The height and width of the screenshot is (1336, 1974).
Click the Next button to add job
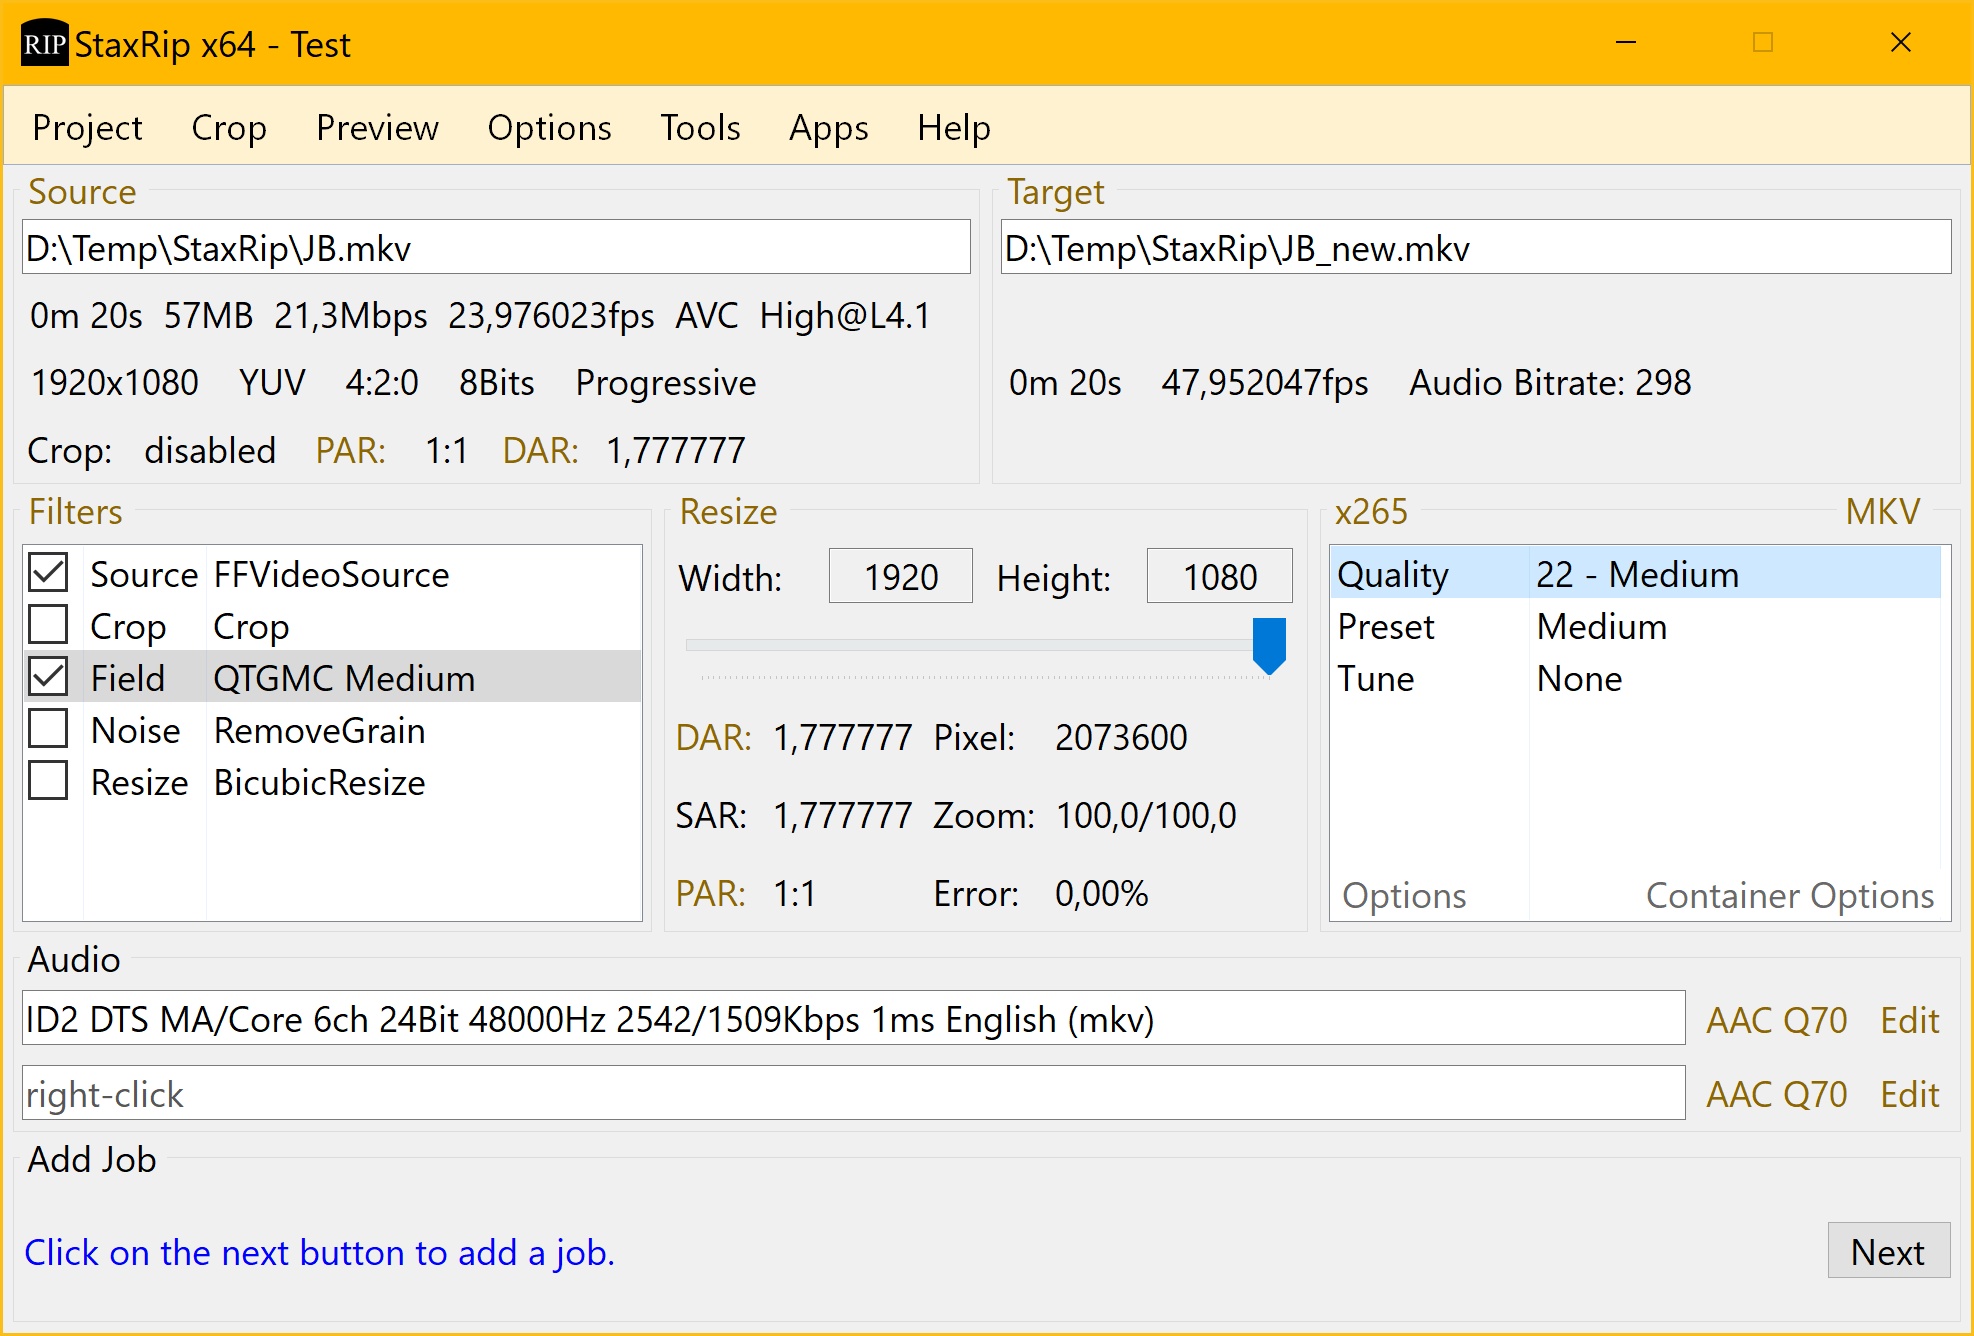click(x=1887, y=1251)
